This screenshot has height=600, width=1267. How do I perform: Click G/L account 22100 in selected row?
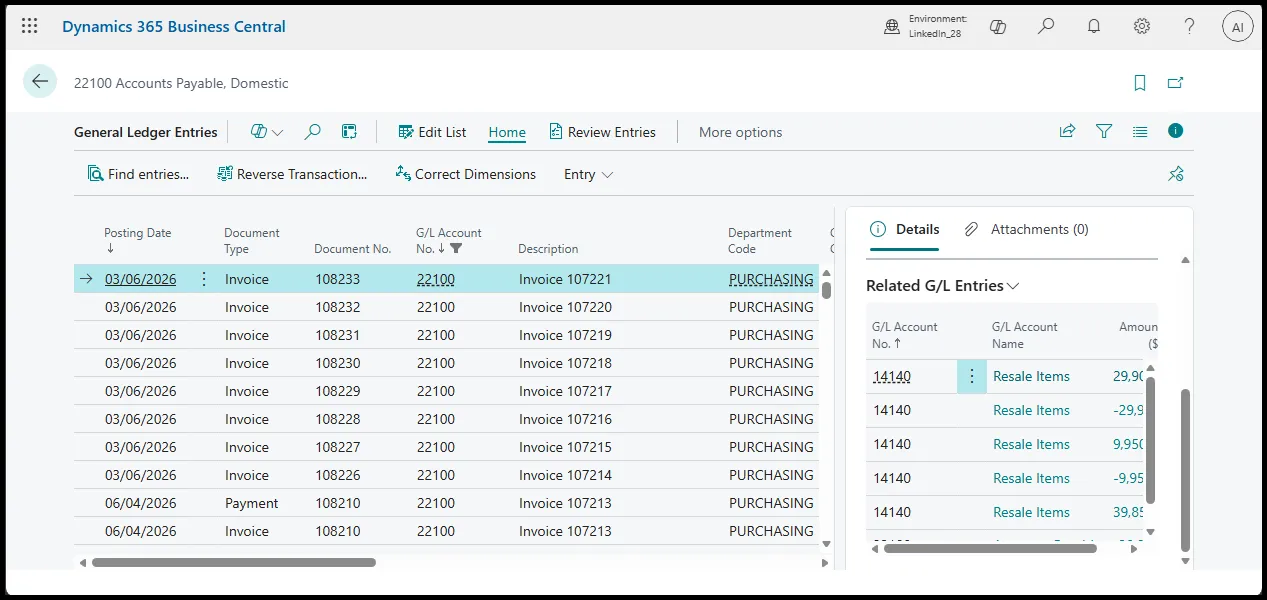click(436, 279)
